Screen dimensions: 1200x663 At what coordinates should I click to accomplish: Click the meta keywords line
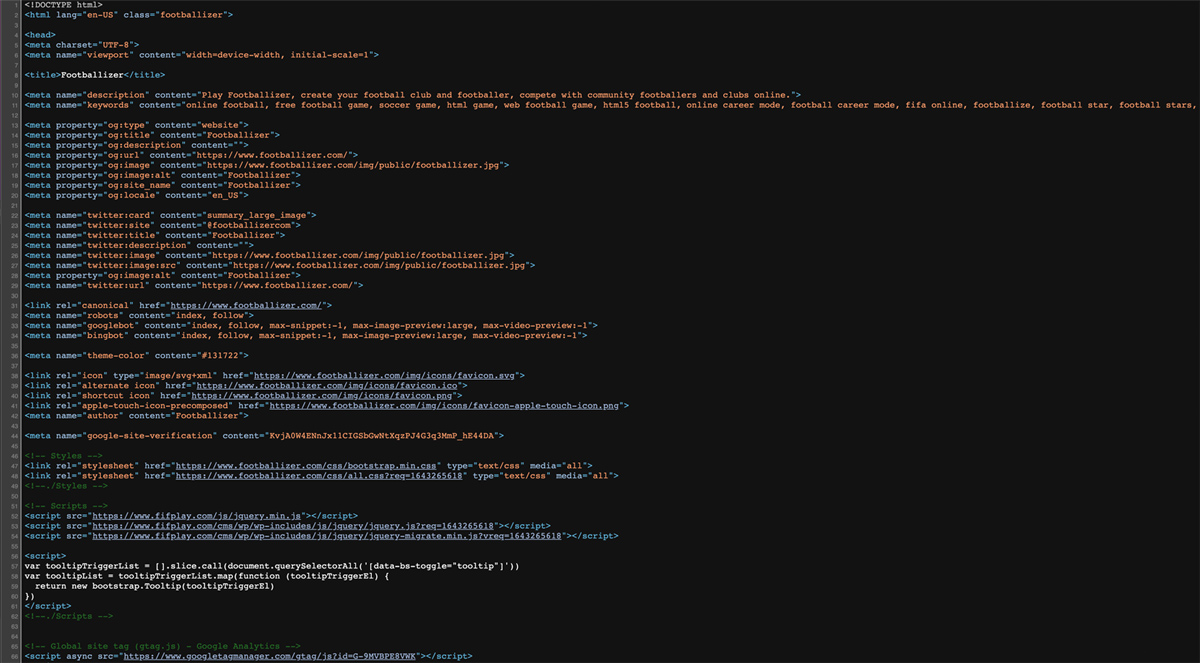coord(612,105)
